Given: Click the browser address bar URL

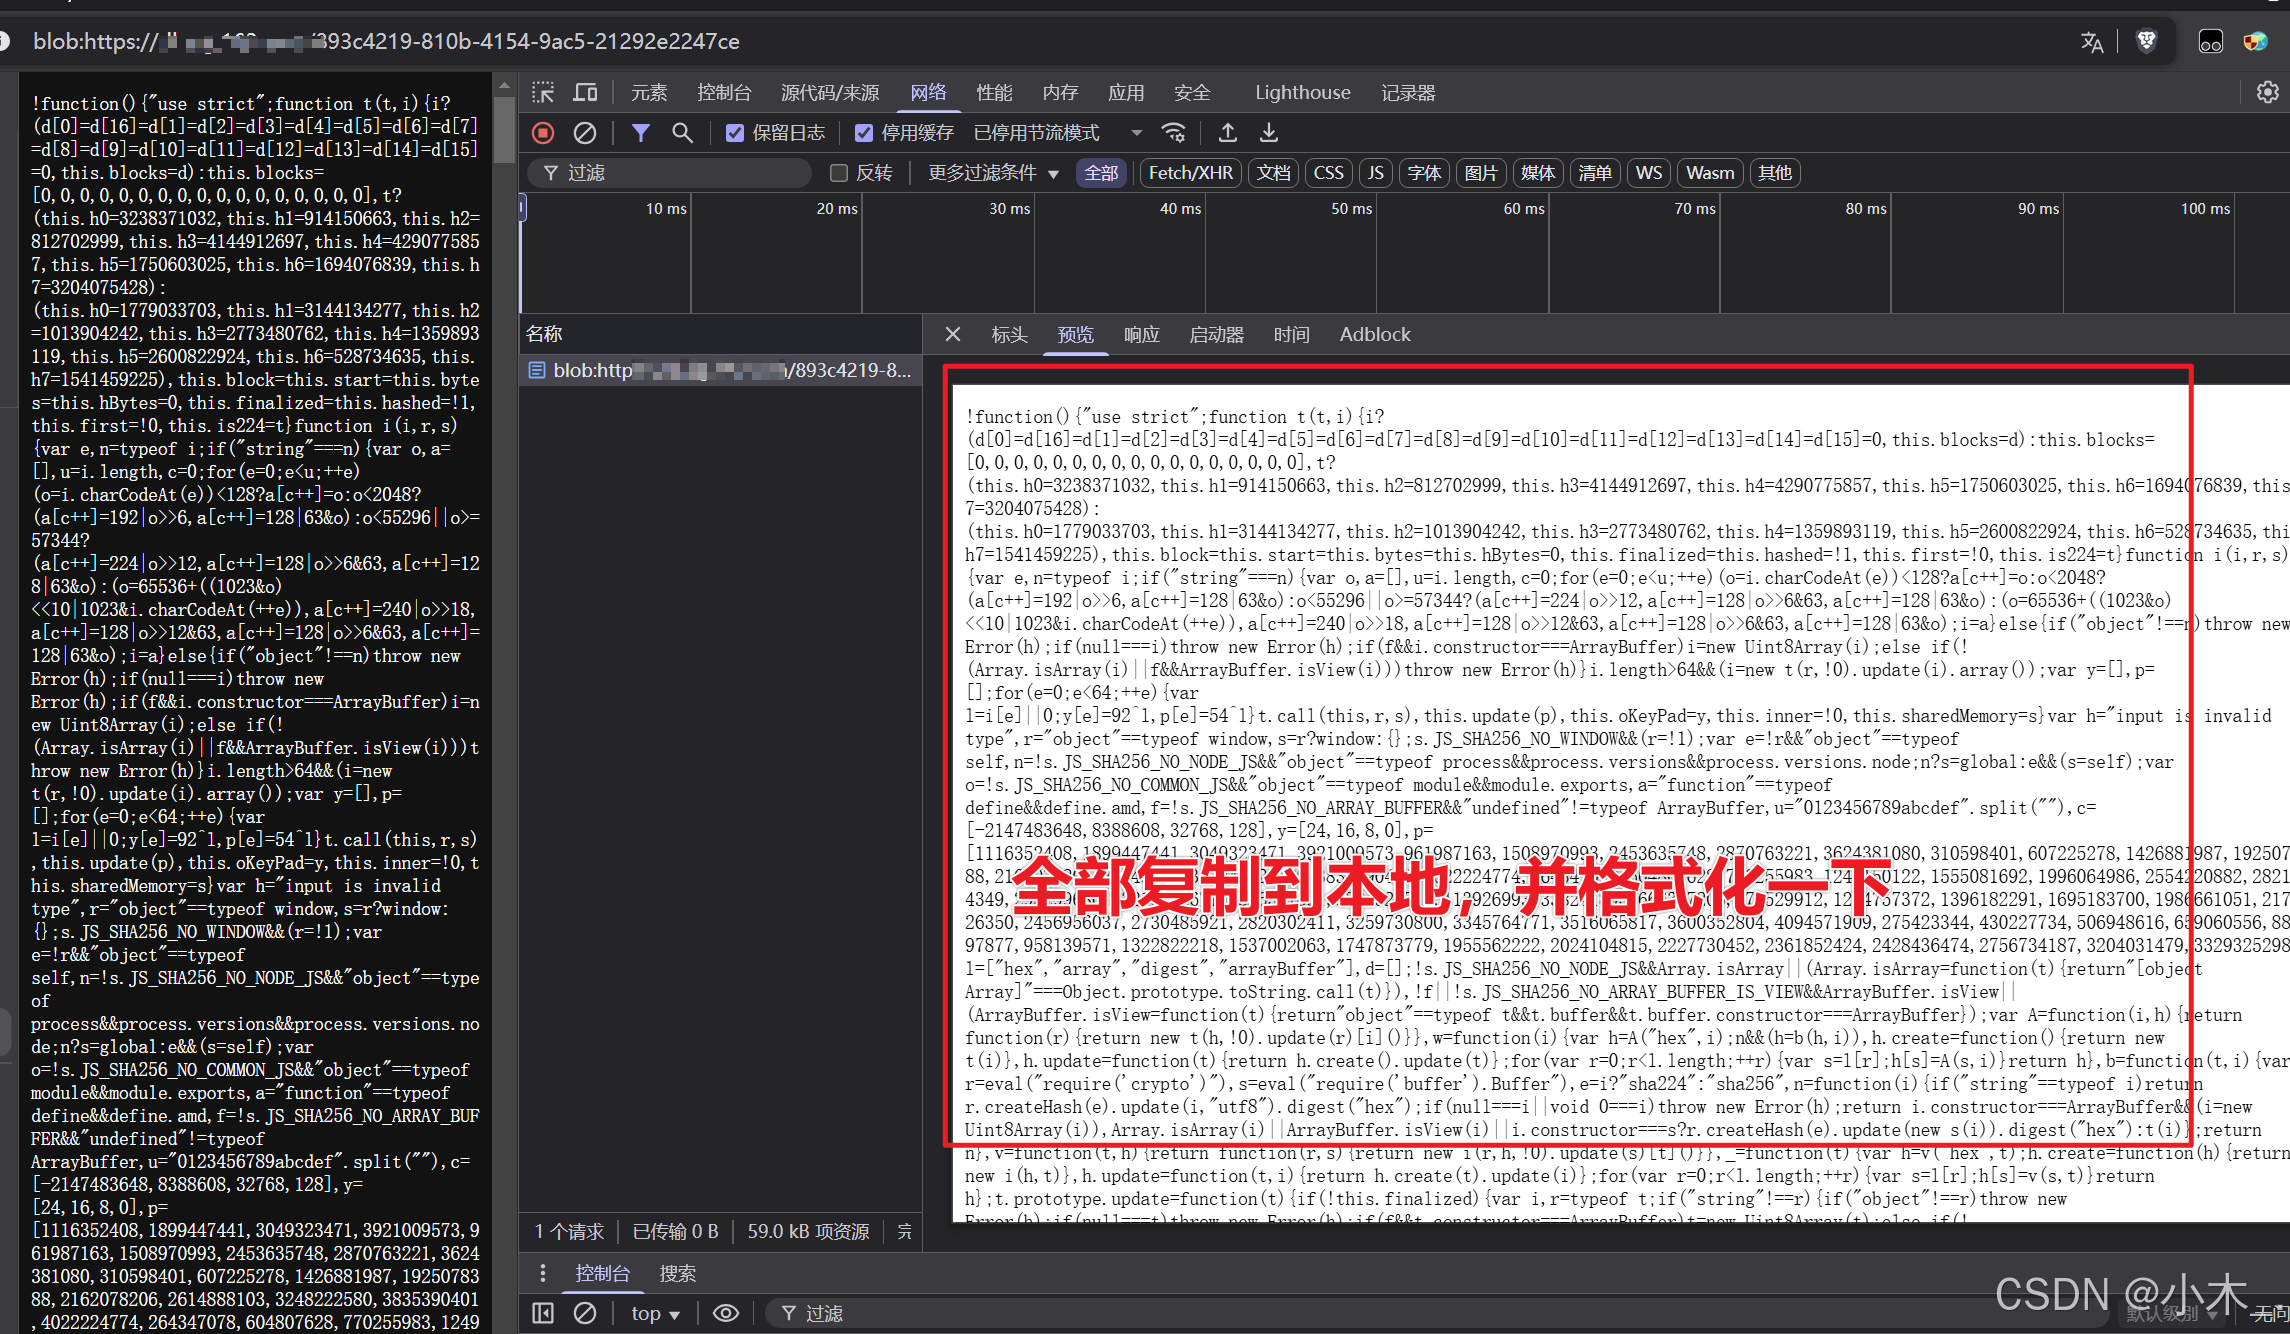Looking at the screenshot, I should 386,41.
